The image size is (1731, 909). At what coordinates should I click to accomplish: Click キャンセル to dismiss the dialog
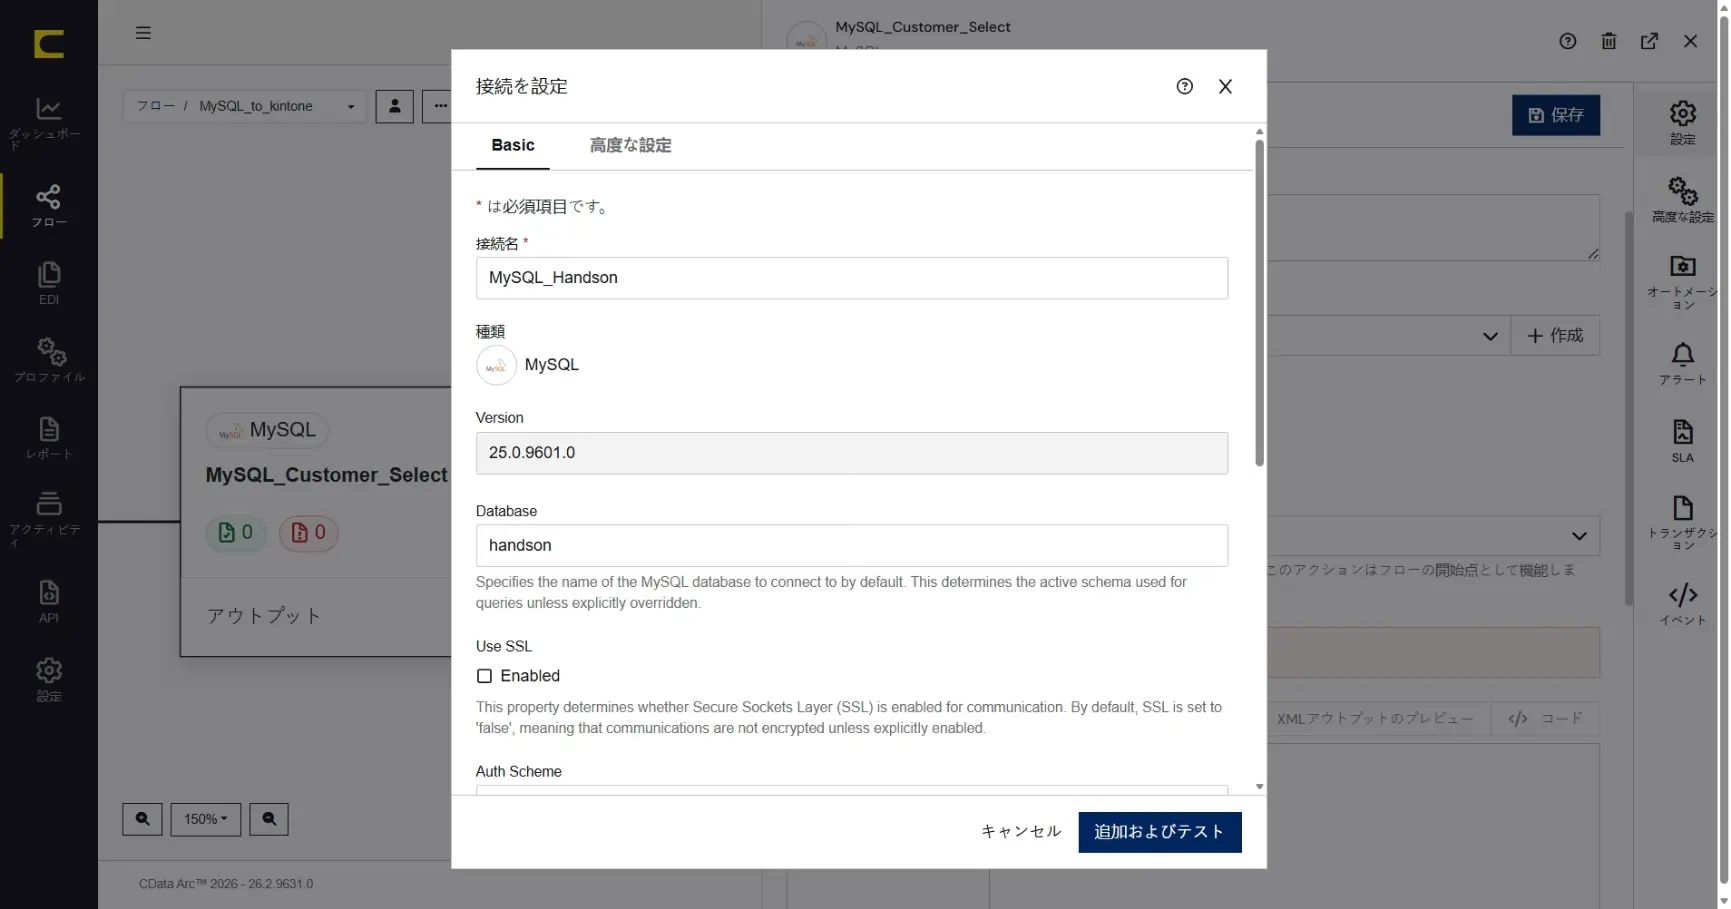[1020, 833]
